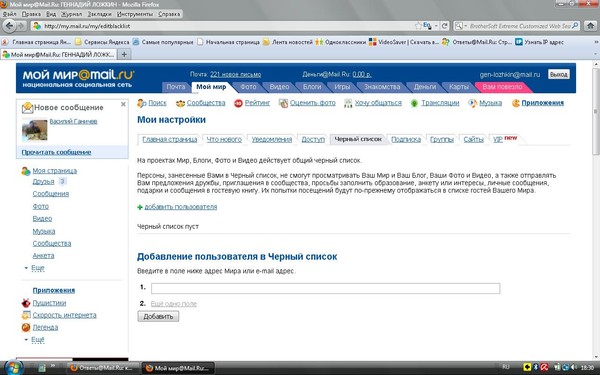
Task: Click into the user address input field
Action: pos(325,289)
